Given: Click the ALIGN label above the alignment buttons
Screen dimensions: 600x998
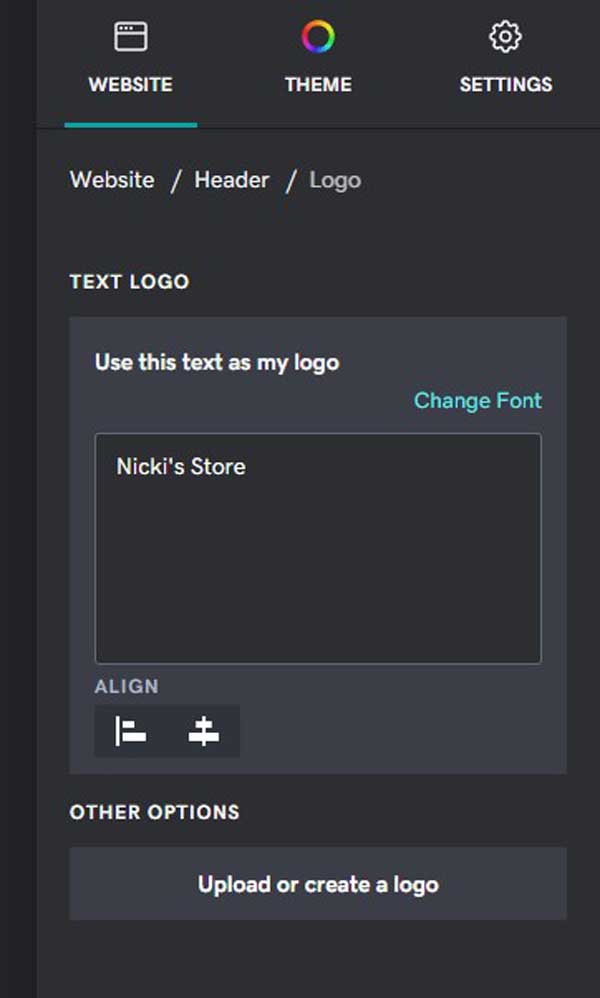Looking at the screenshot, I should coord(127,687).
